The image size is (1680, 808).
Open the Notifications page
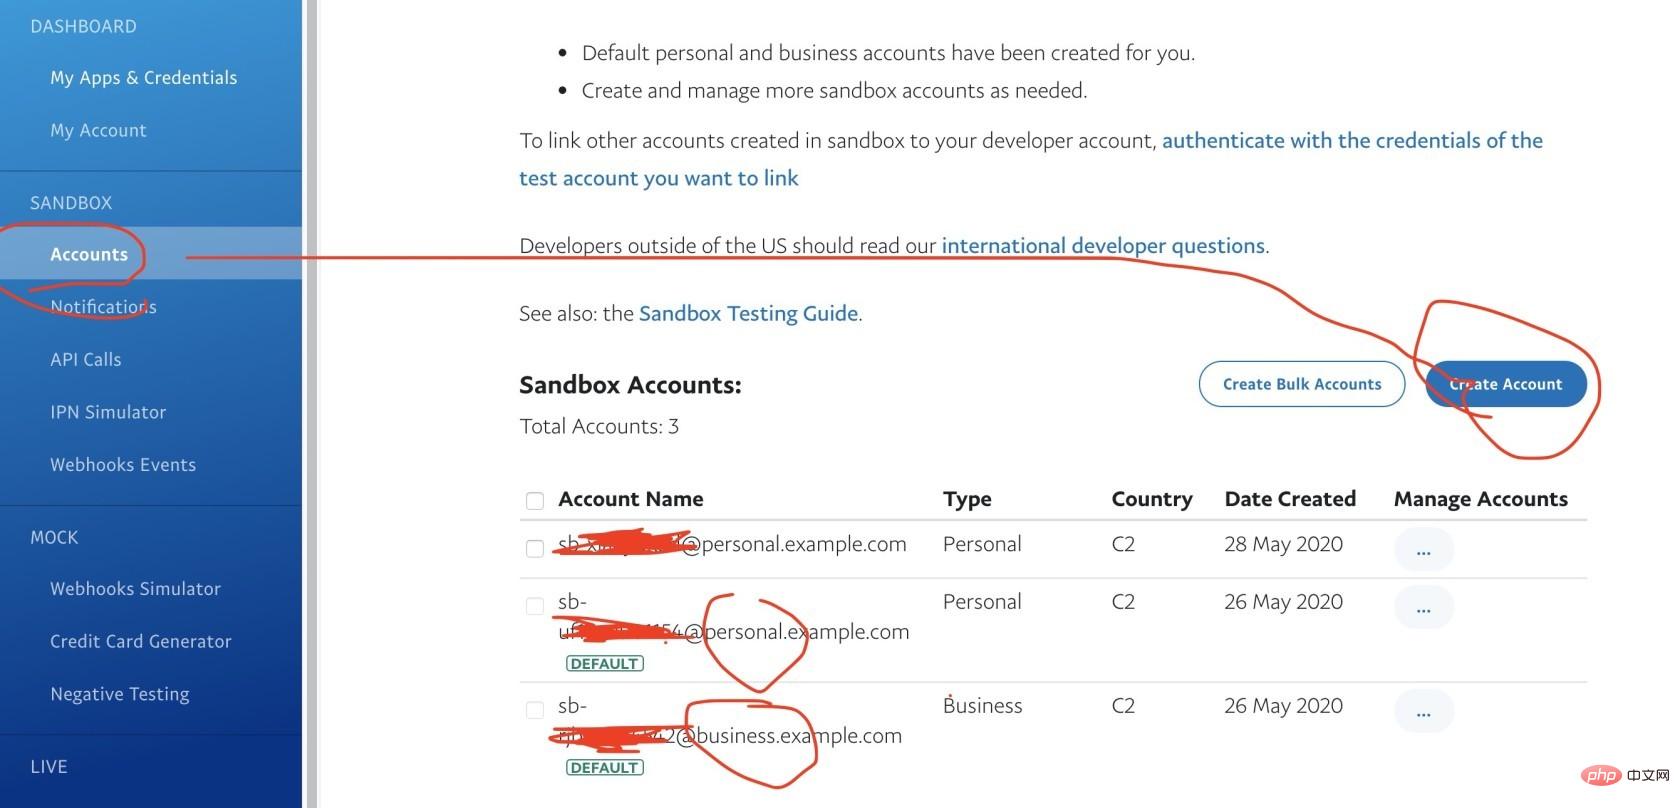(103, 306)
